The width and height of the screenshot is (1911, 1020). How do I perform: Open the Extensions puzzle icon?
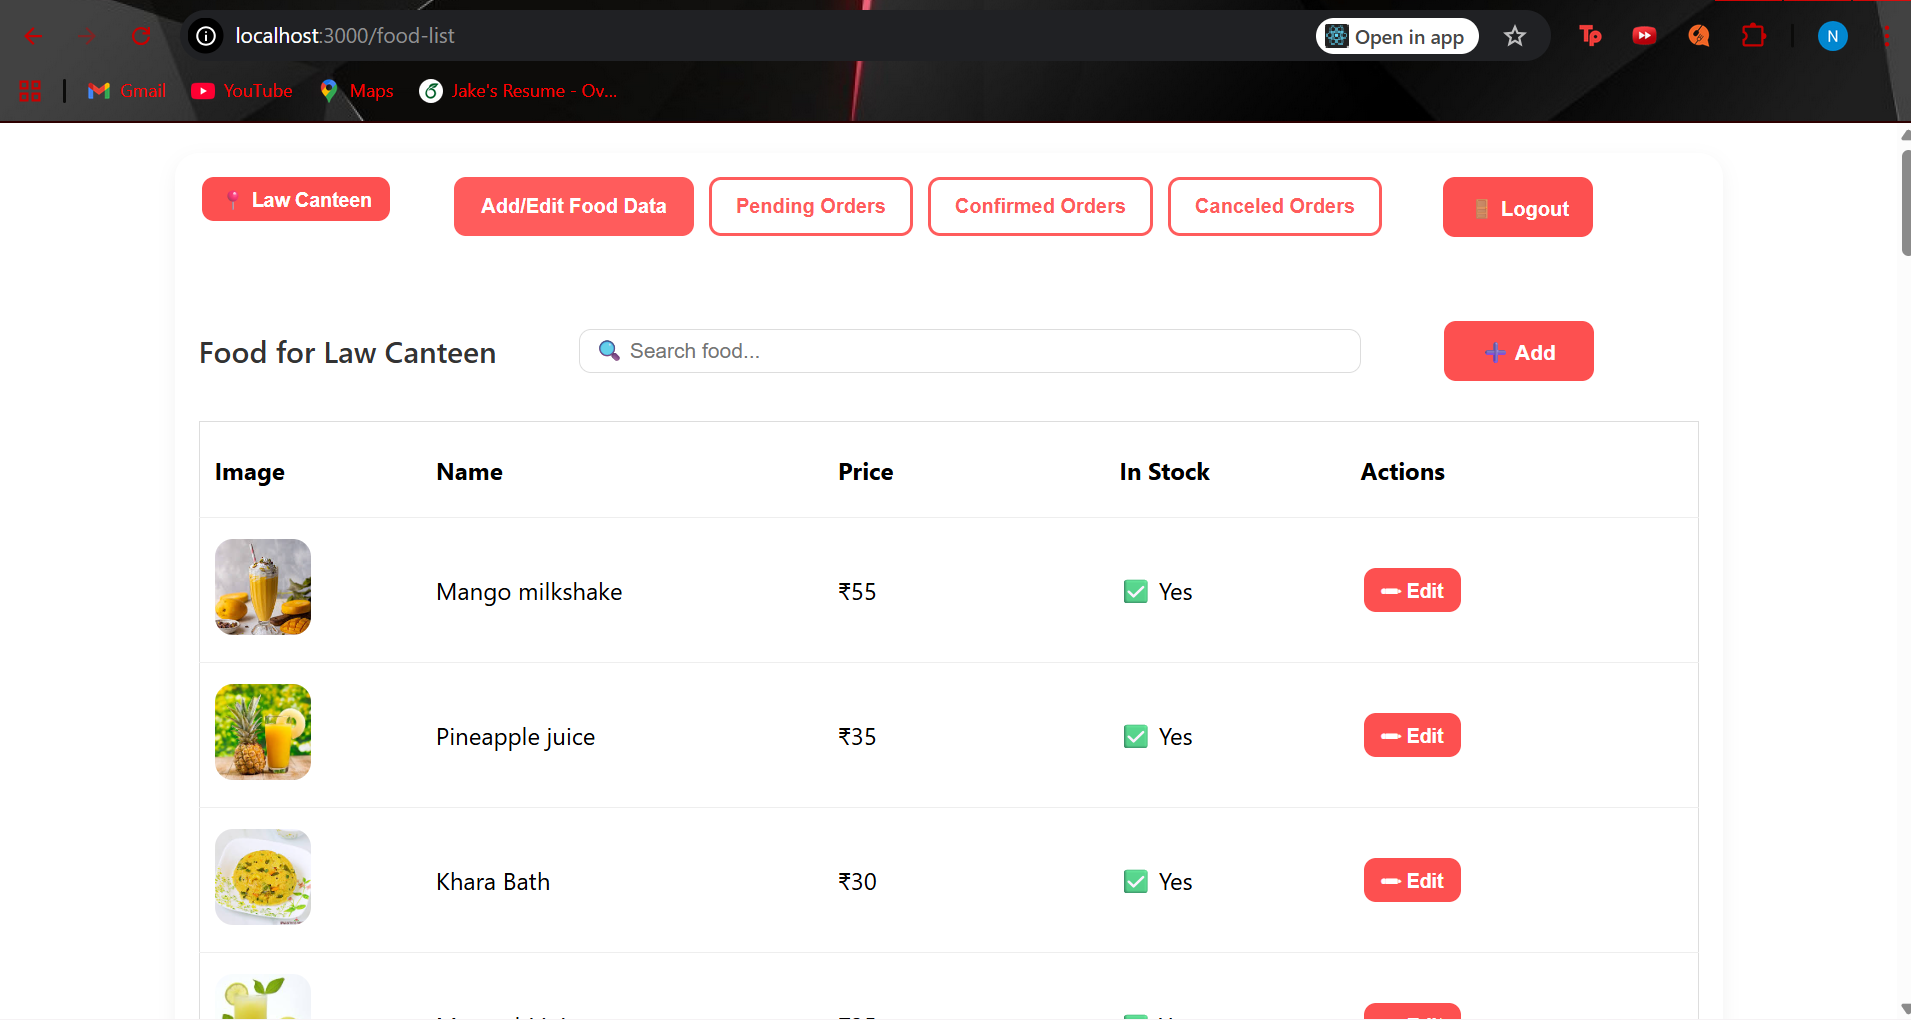(x=1753, y=37)
